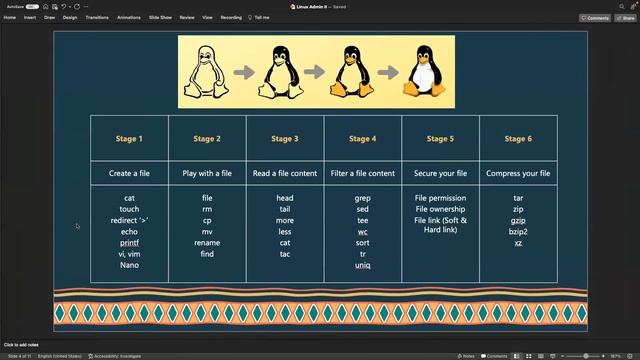The height and width of the screenshot is (360, 640).
Task: Click the word 'bzip2' in Stage 6
Action: 518,231
